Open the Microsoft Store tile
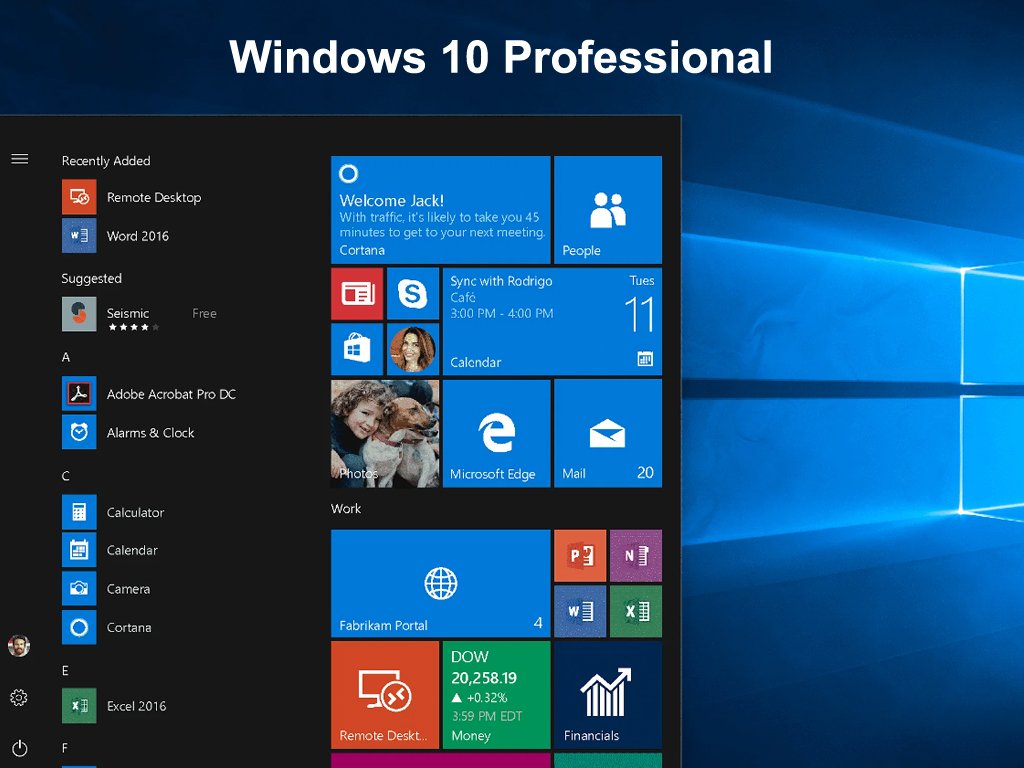The width and height of the screenshot is (1024, 768). click(357, 350)
